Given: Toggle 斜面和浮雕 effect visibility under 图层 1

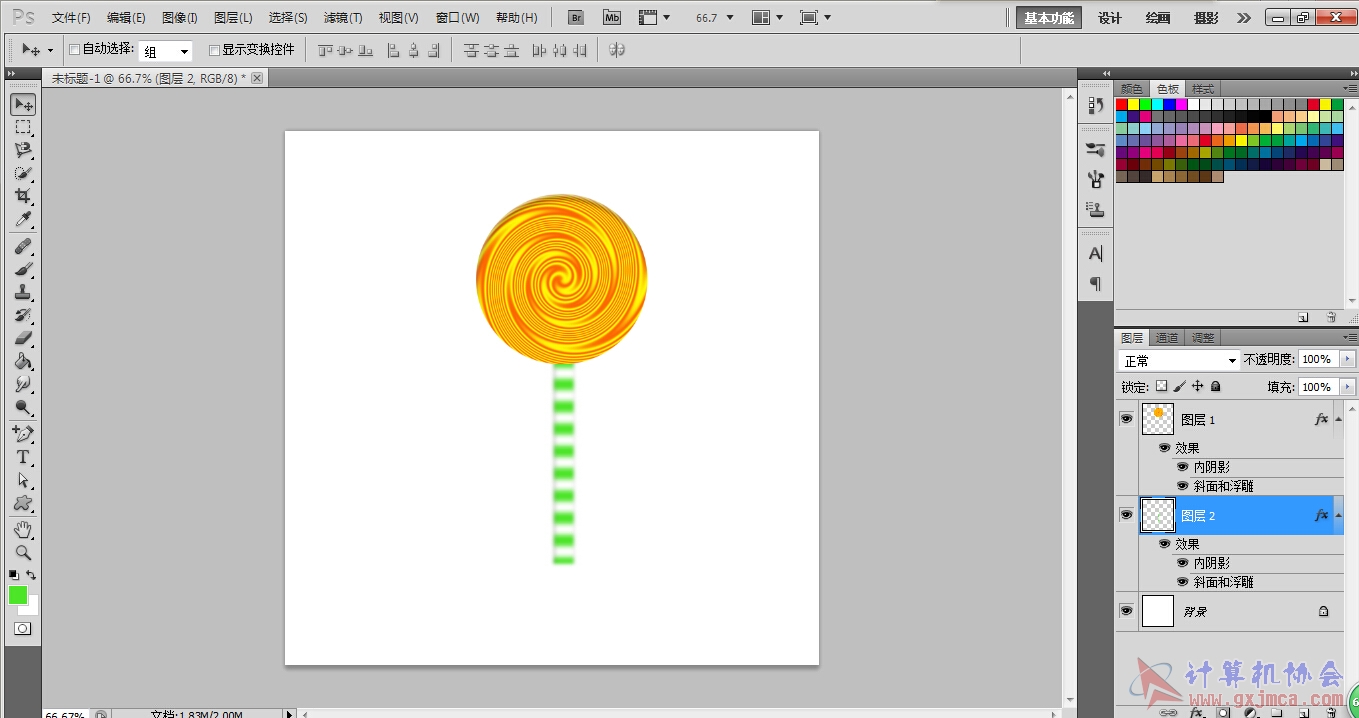Looking at the screenshot, I should [1183, 486].
